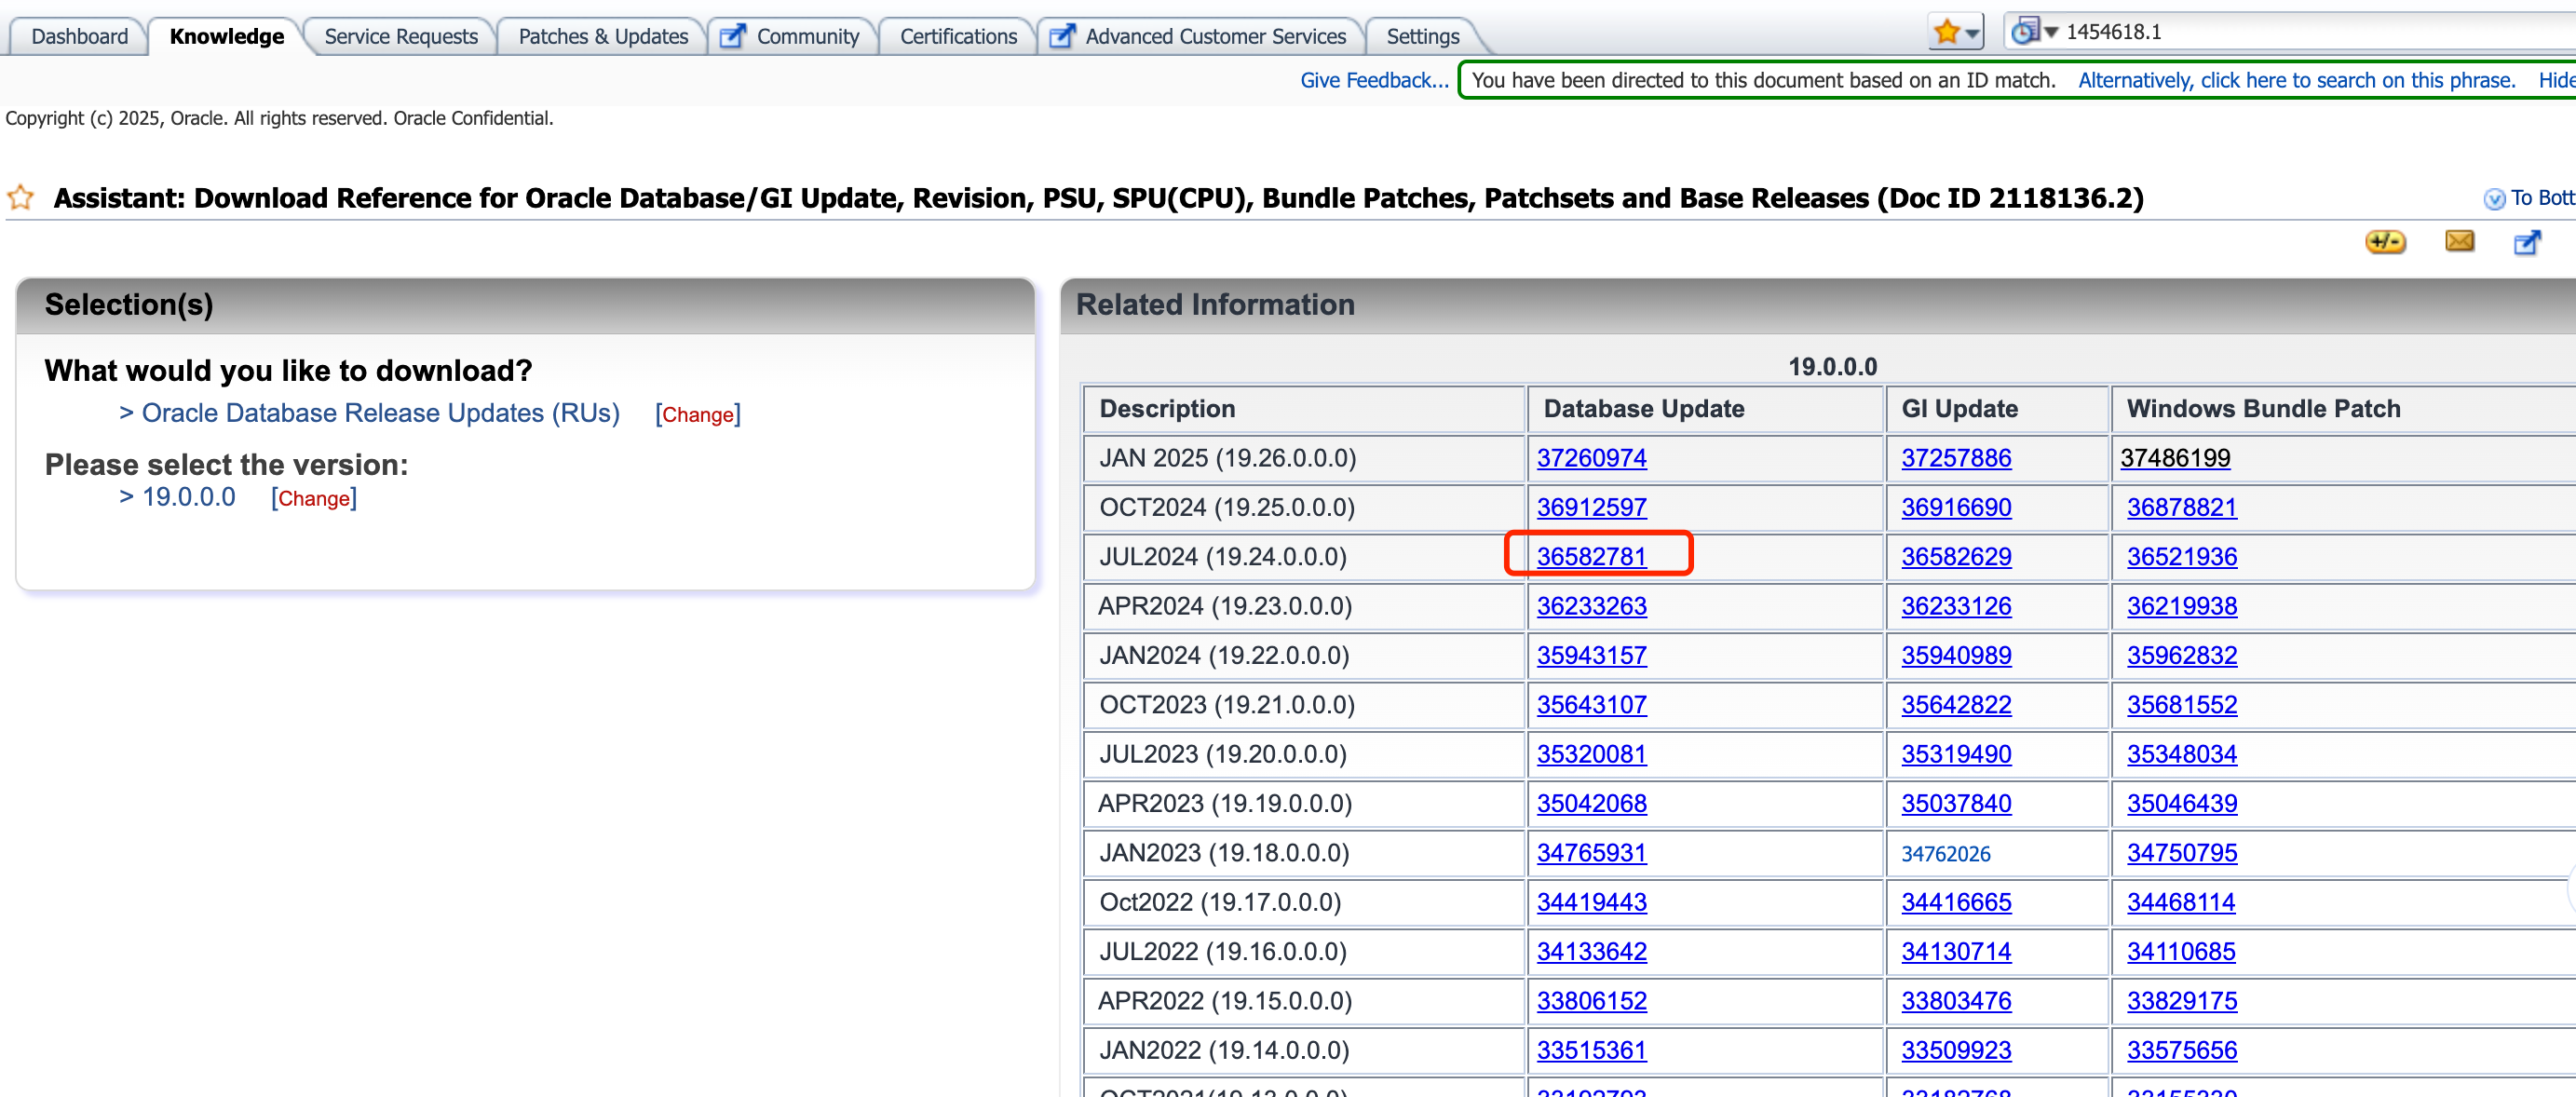Click the 'Selection(s)' panel header
Screen dimensions: 2576x1097
click(525, 305)
